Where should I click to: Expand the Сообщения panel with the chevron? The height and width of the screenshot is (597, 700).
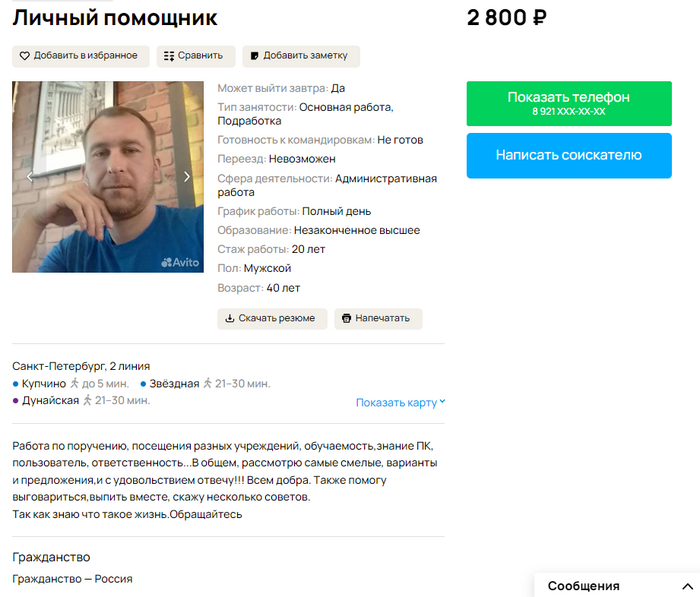point(688,586)
